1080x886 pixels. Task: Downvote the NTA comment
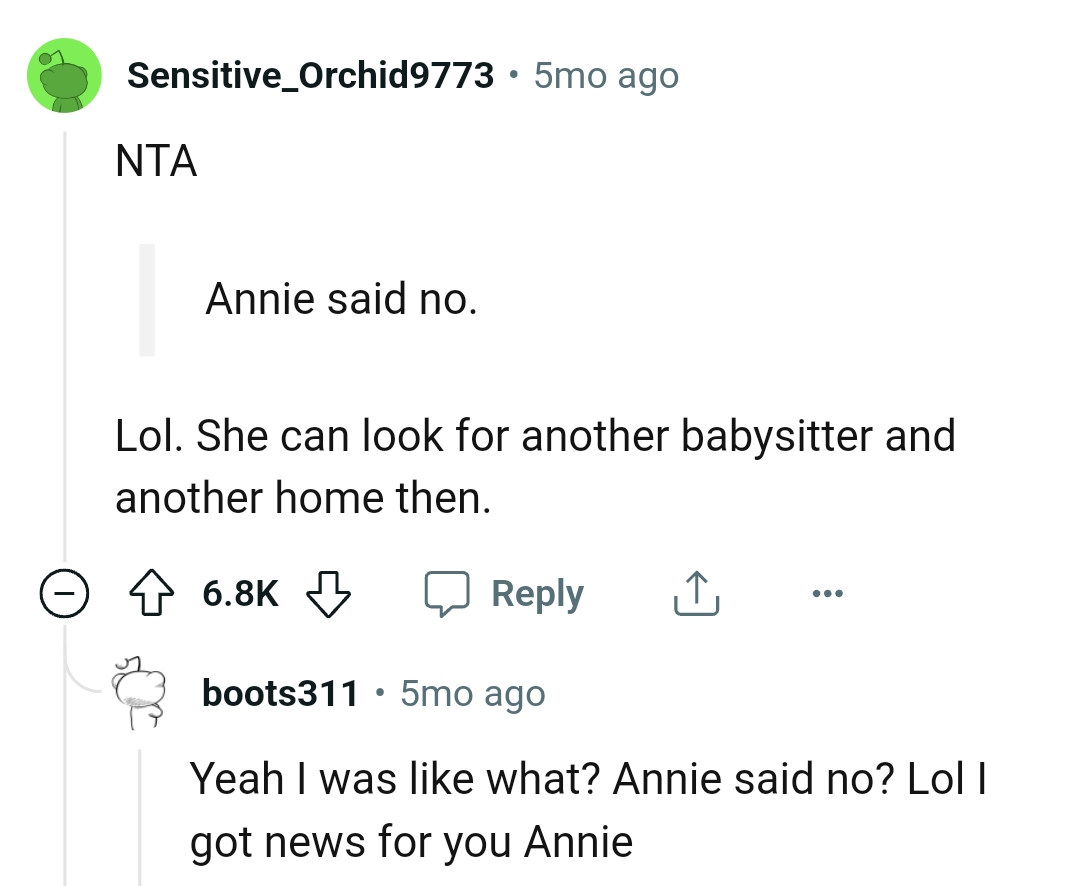[x=330, y=592]
